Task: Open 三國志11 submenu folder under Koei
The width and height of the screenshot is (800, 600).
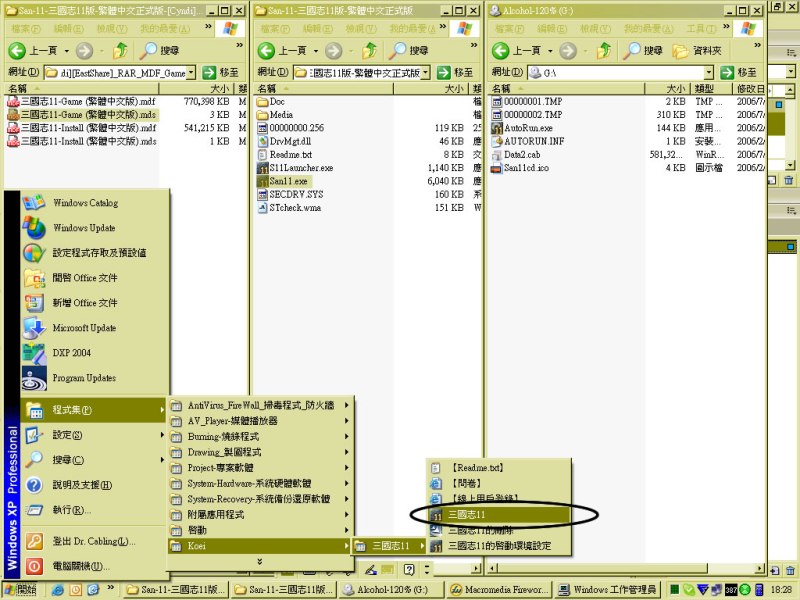Action: [x=390, y=546]
